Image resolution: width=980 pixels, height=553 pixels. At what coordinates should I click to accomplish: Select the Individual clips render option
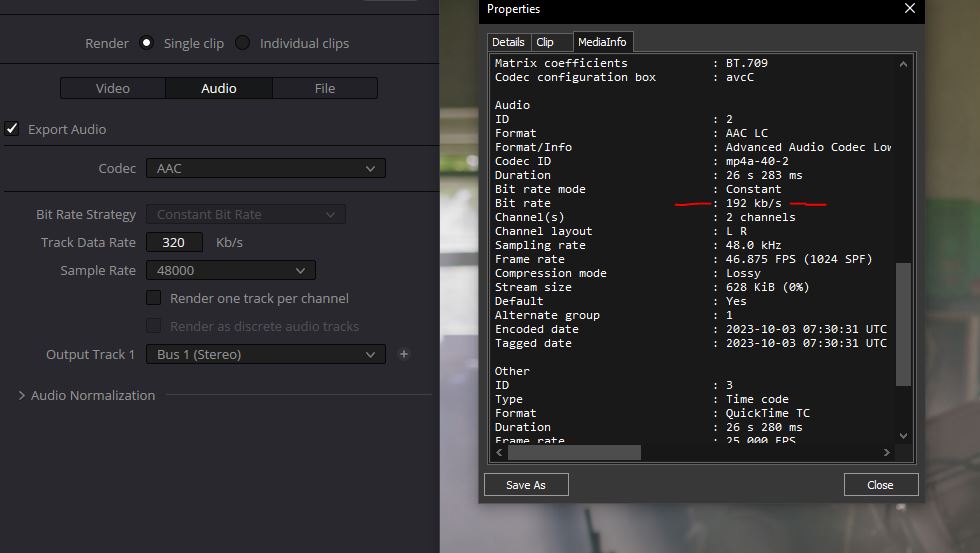coord(242,43)
